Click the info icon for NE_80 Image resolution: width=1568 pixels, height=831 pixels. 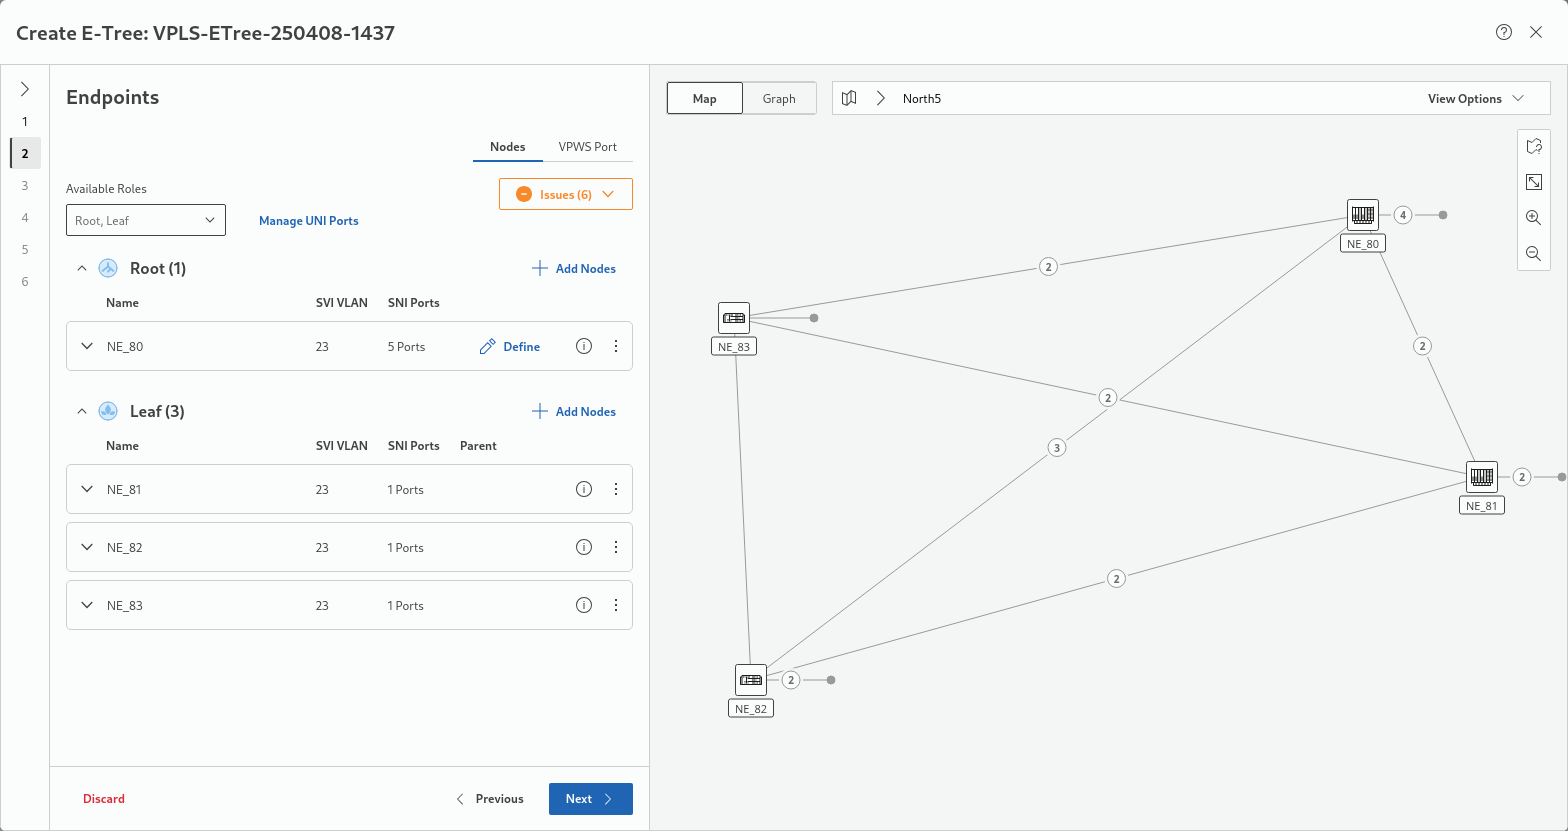coord(584,346)
